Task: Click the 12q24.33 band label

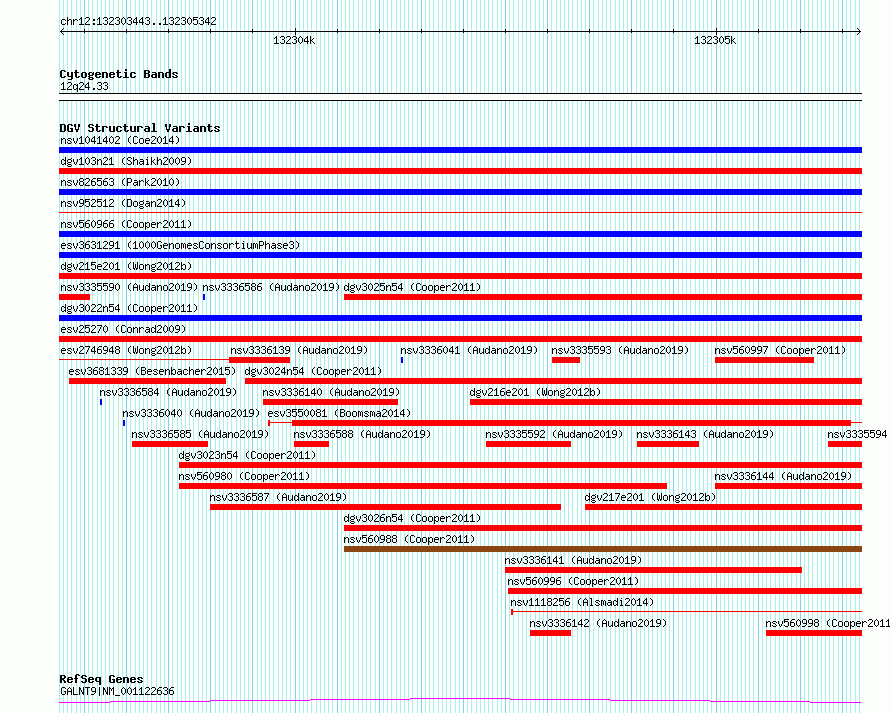Action: [x=84, y=86]
